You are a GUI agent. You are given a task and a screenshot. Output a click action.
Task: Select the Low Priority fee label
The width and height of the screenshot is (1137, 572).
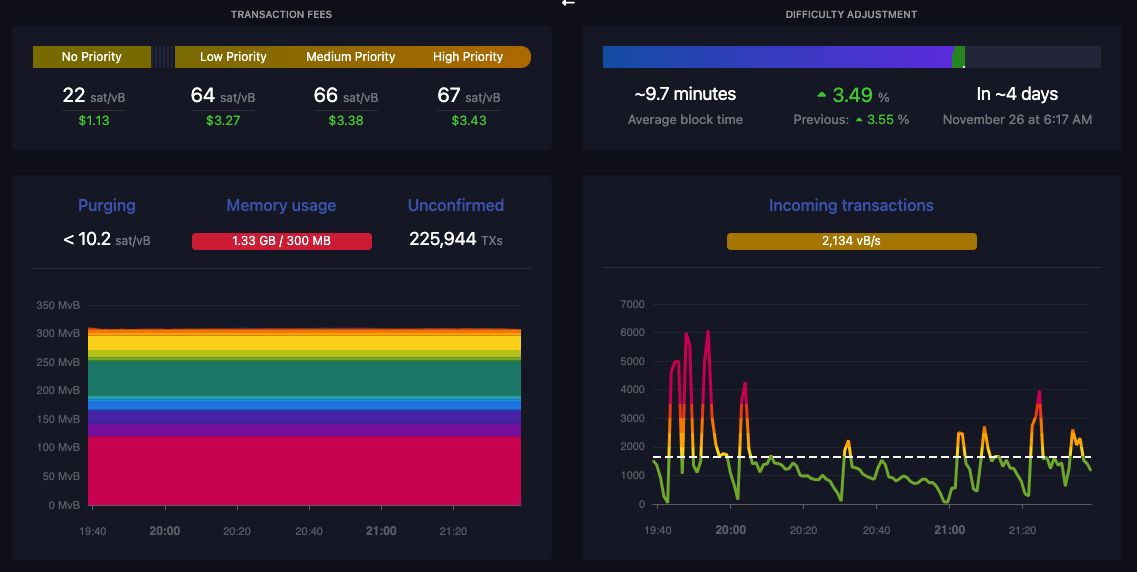233,57
